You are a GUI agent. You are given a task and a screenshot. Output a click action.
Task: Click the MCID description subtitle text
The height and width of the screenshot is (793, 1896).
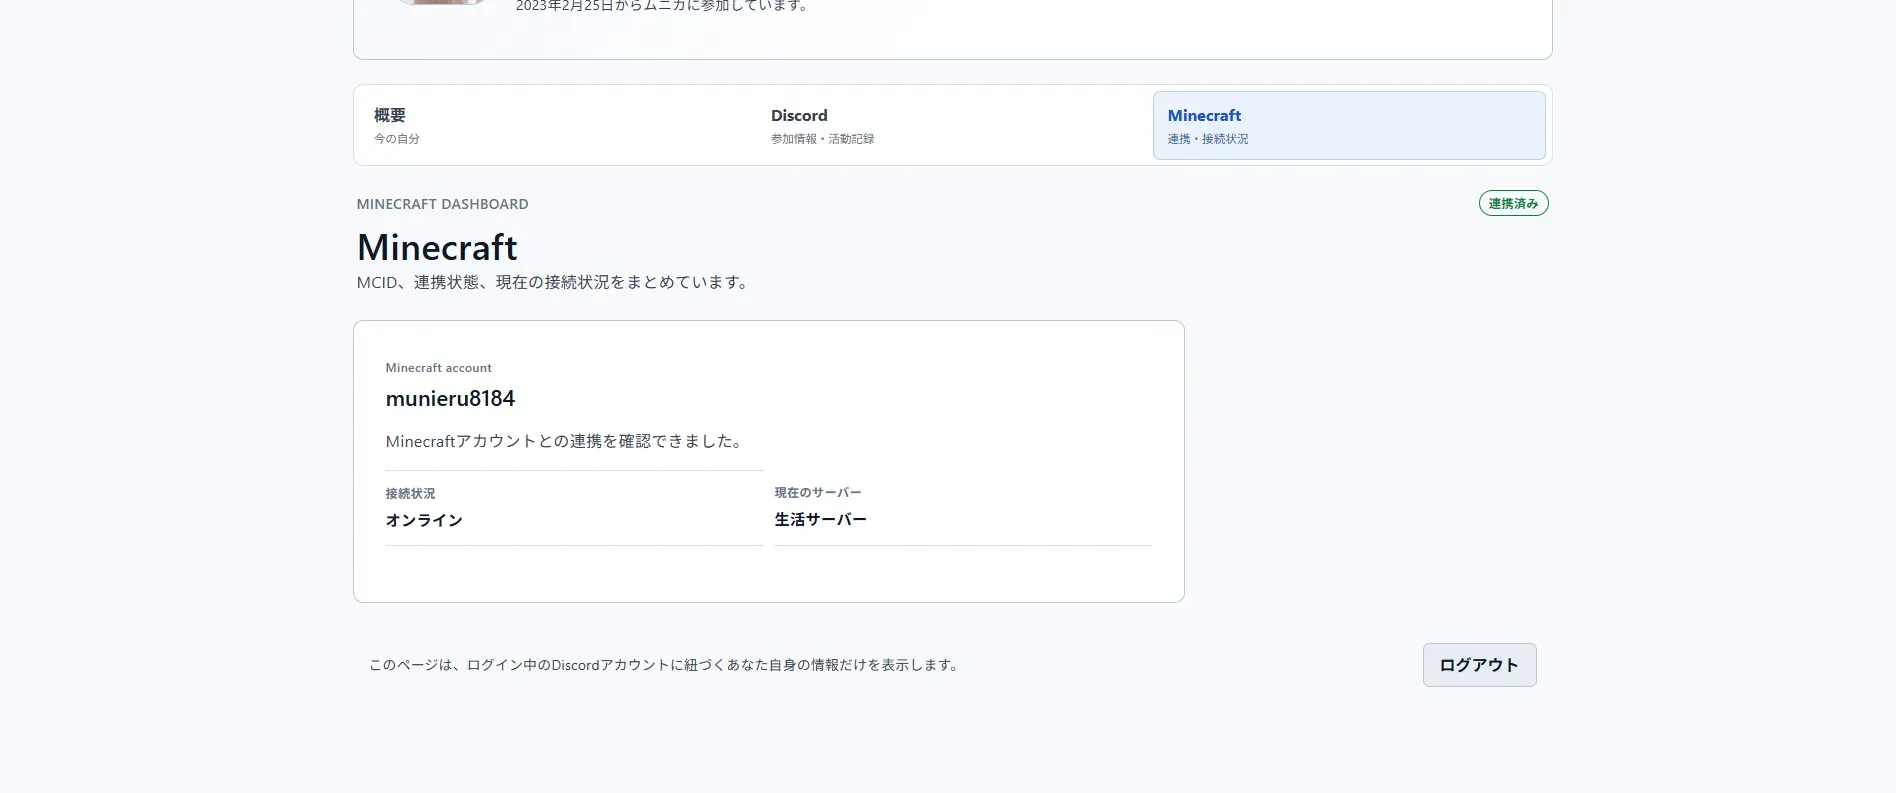(553, 283)
